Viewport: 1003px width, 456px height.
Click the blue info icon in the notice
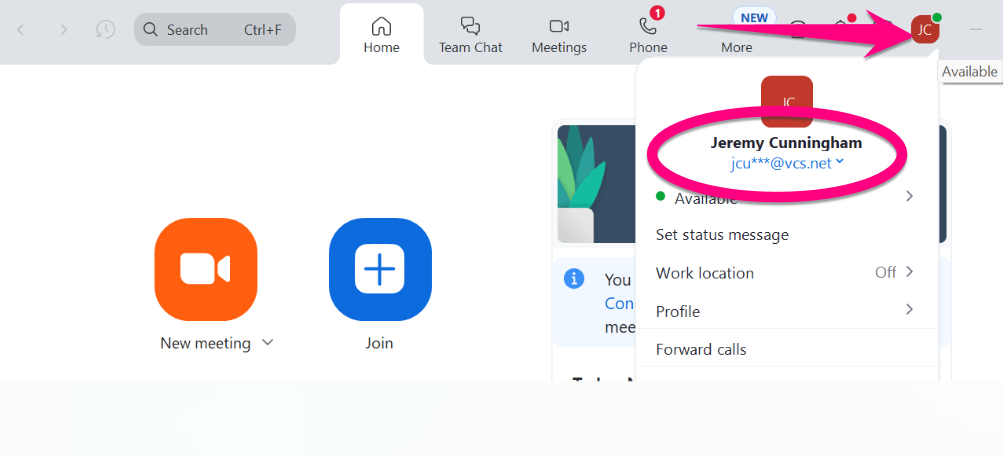(x=574, y=279)
